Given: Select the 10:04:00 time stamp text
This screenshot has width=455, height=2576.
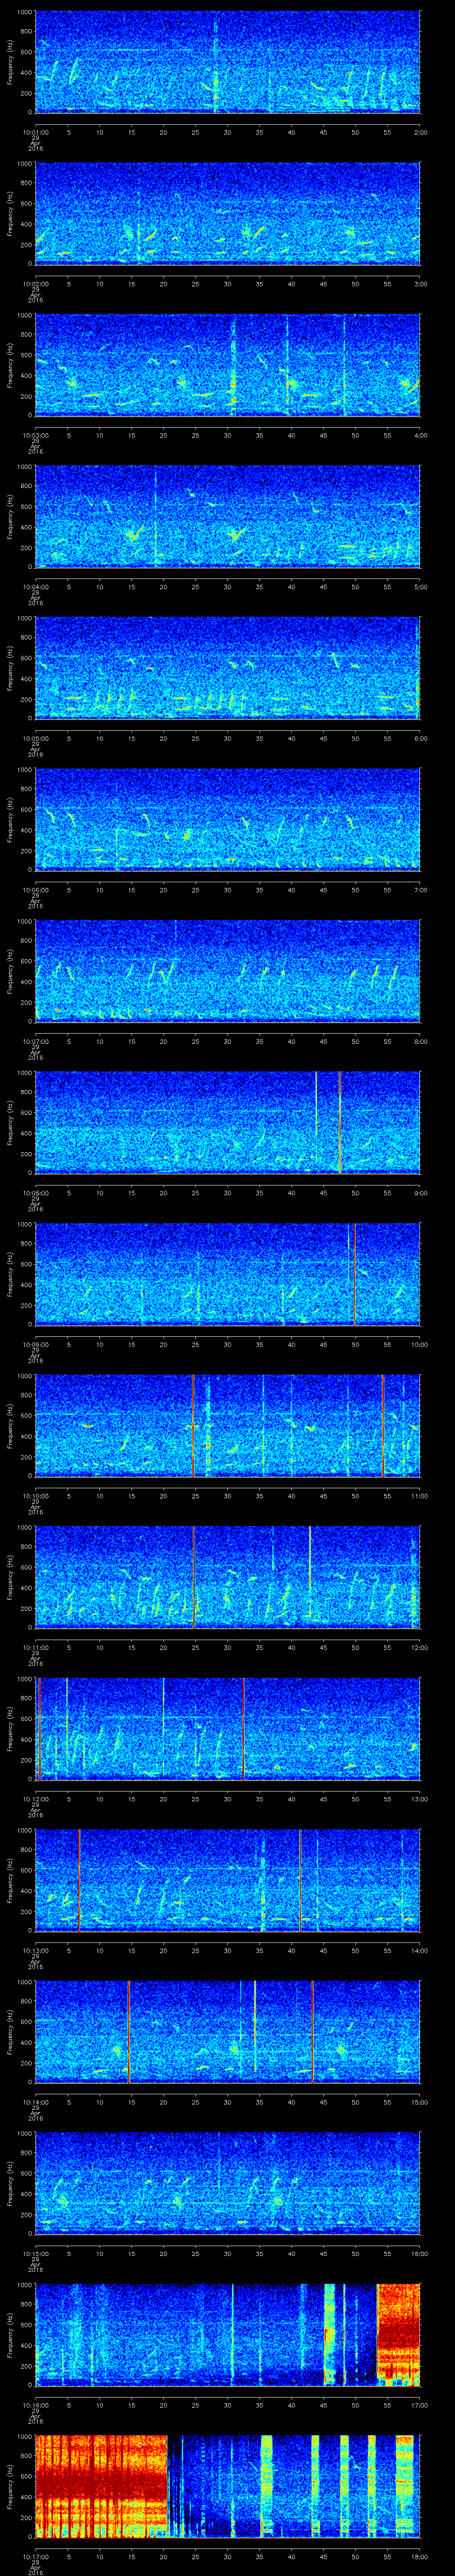Looking at the screenshot, I should click(35, 586).
